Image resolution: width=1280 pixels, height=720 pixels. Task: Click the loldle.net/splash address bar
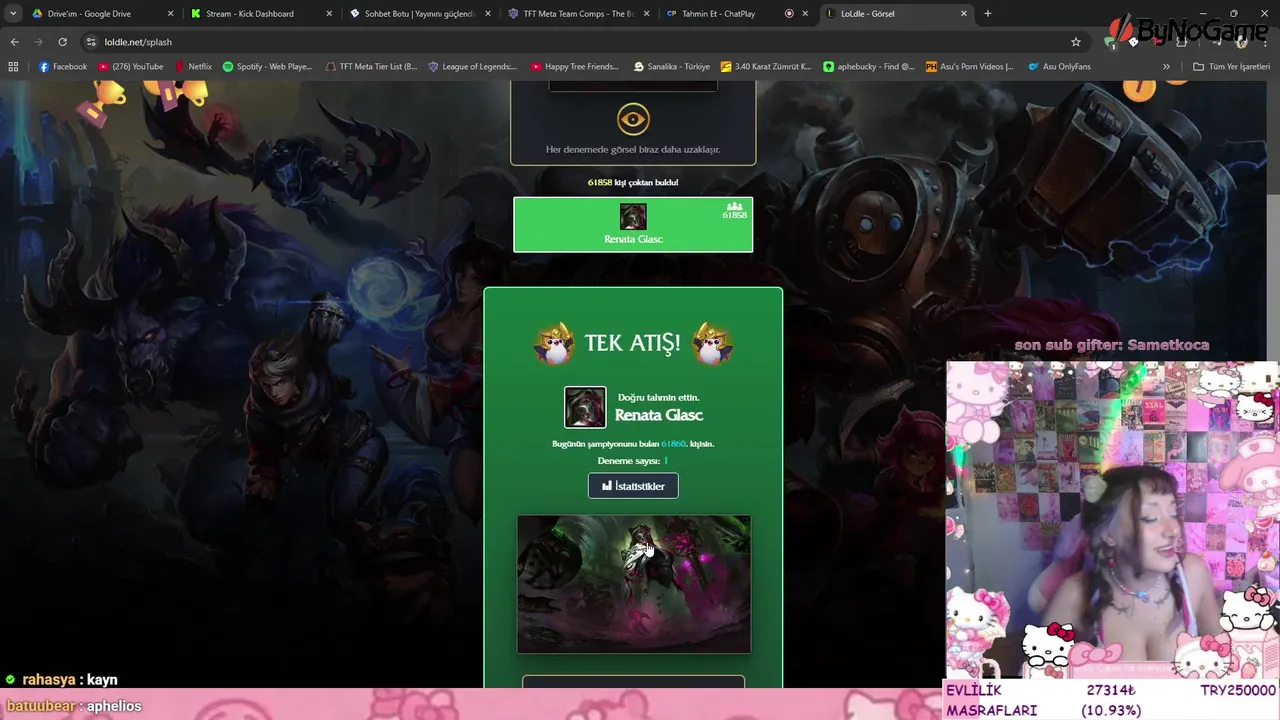[580, 42]
